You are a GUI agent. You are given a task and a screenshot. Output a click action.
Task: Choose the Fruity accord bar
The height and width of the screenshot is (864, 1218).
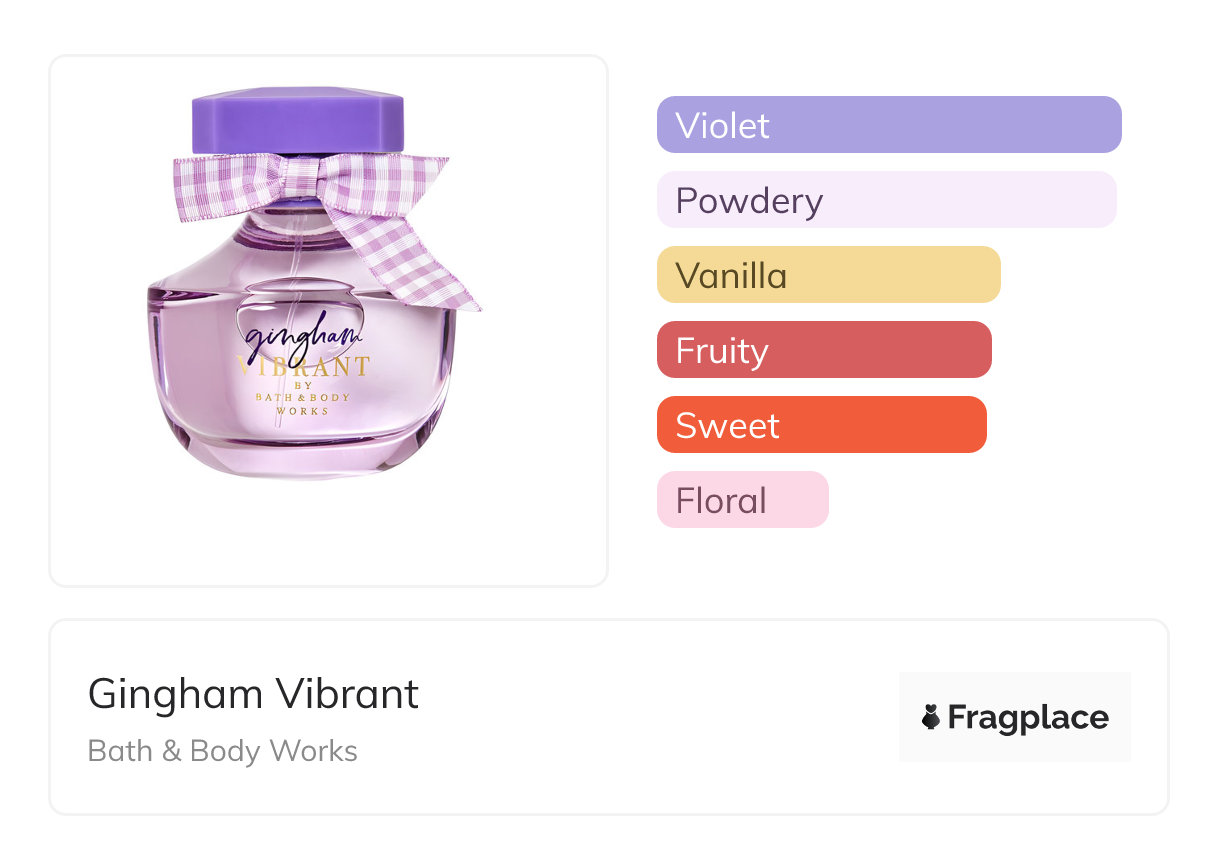point(824,350)
